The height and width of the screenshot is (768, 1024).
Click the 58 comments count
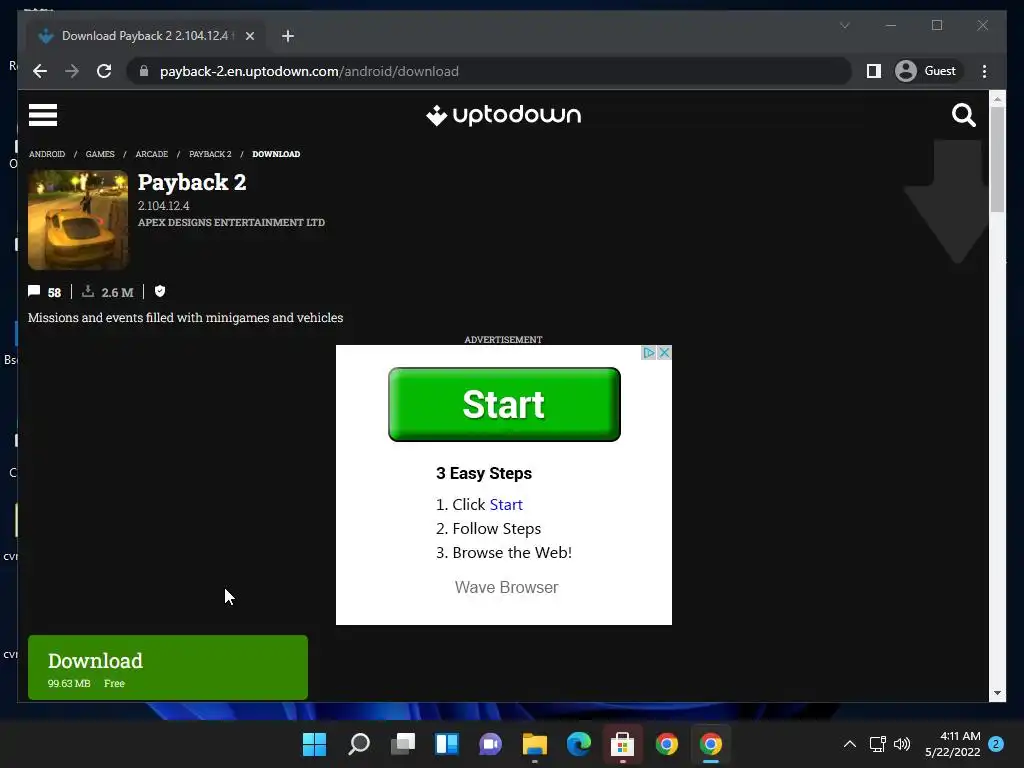coord(54,293)
